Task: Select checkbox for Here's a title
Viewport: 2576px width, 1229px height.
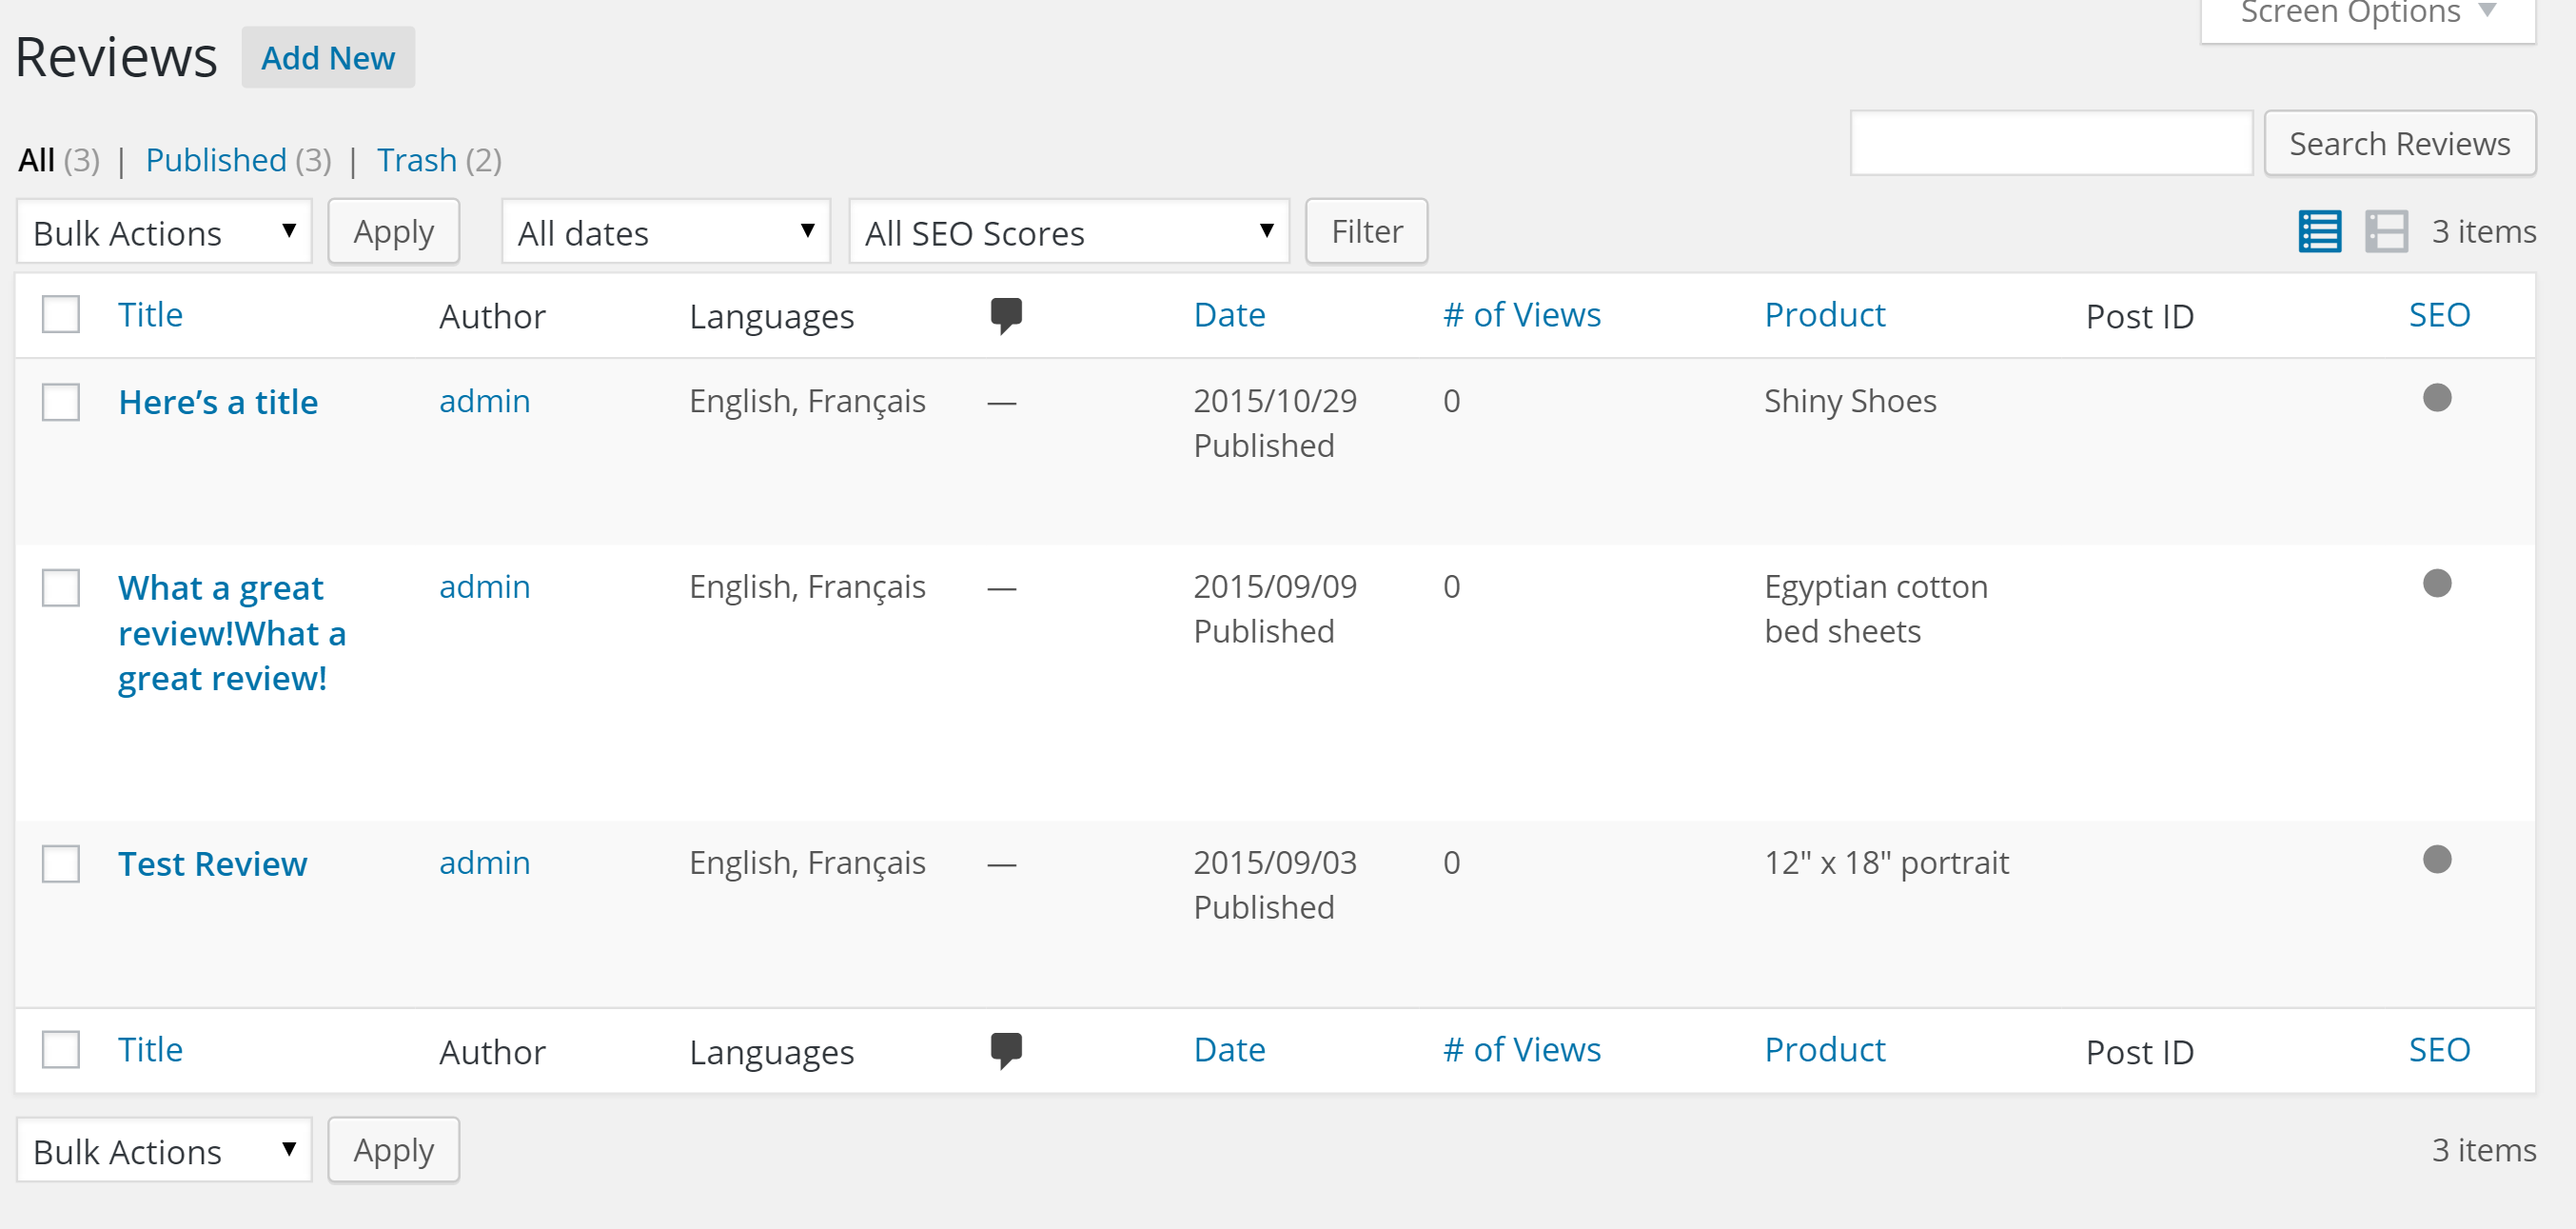Action: pyautogui.click(x=61, y=402)
